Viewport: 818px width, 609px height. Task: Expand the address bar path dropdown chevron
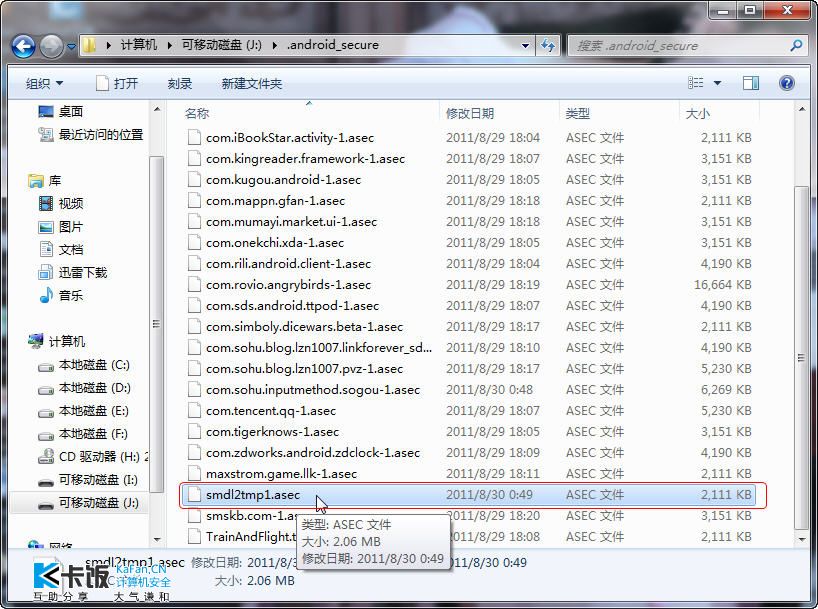coord(525,45)
